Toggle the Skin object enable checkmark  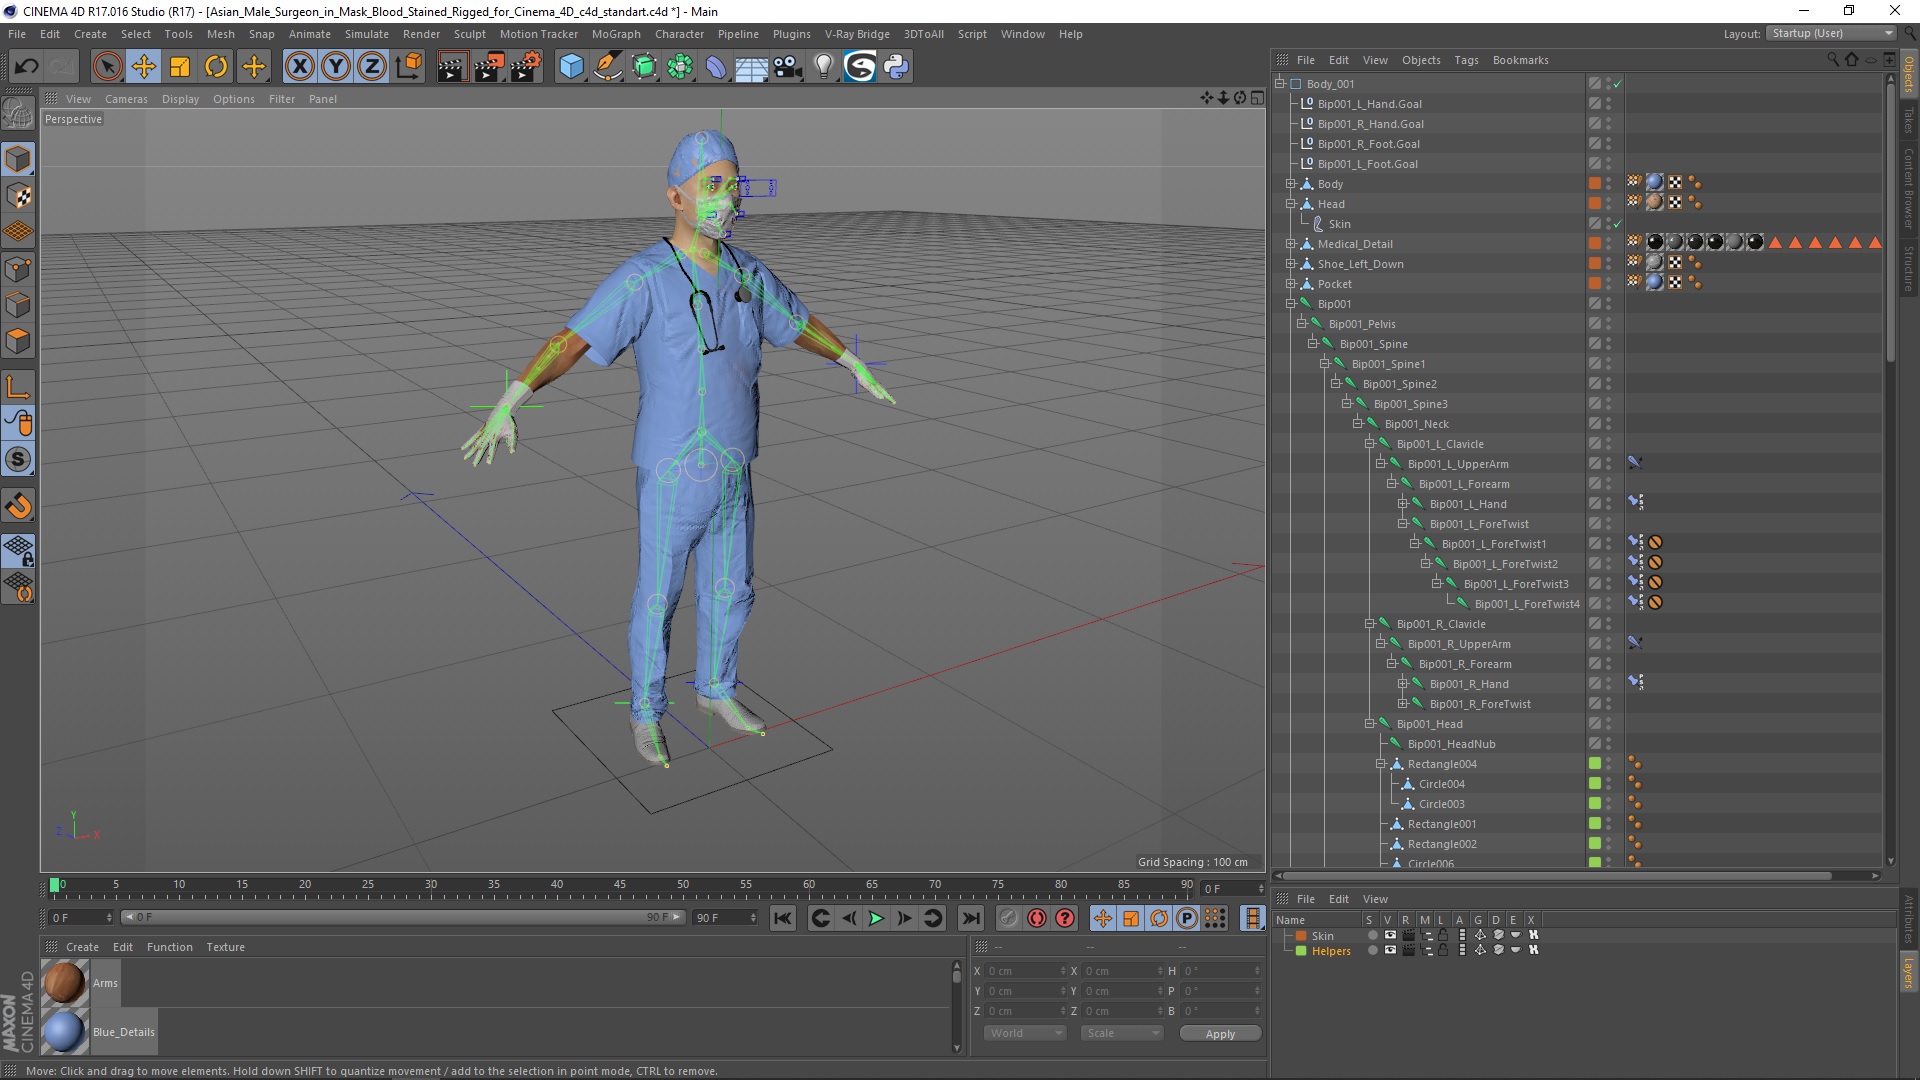click(x=1617, y=224)
